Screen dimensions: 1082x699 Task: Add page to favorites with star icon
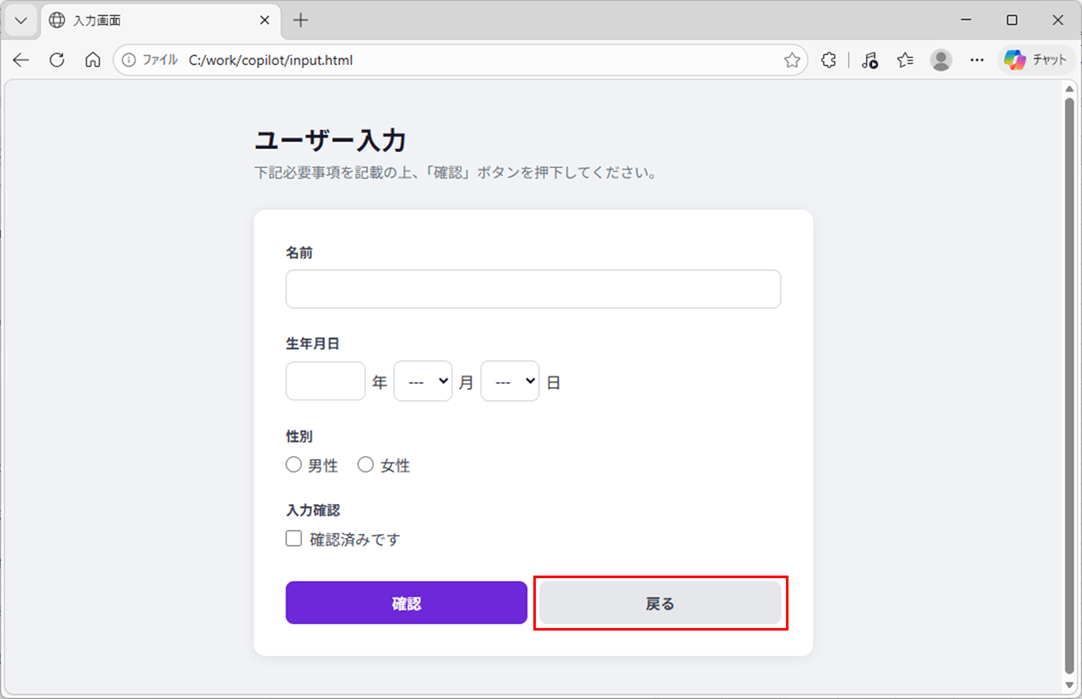pyautogui.click(x=792, y=60)
